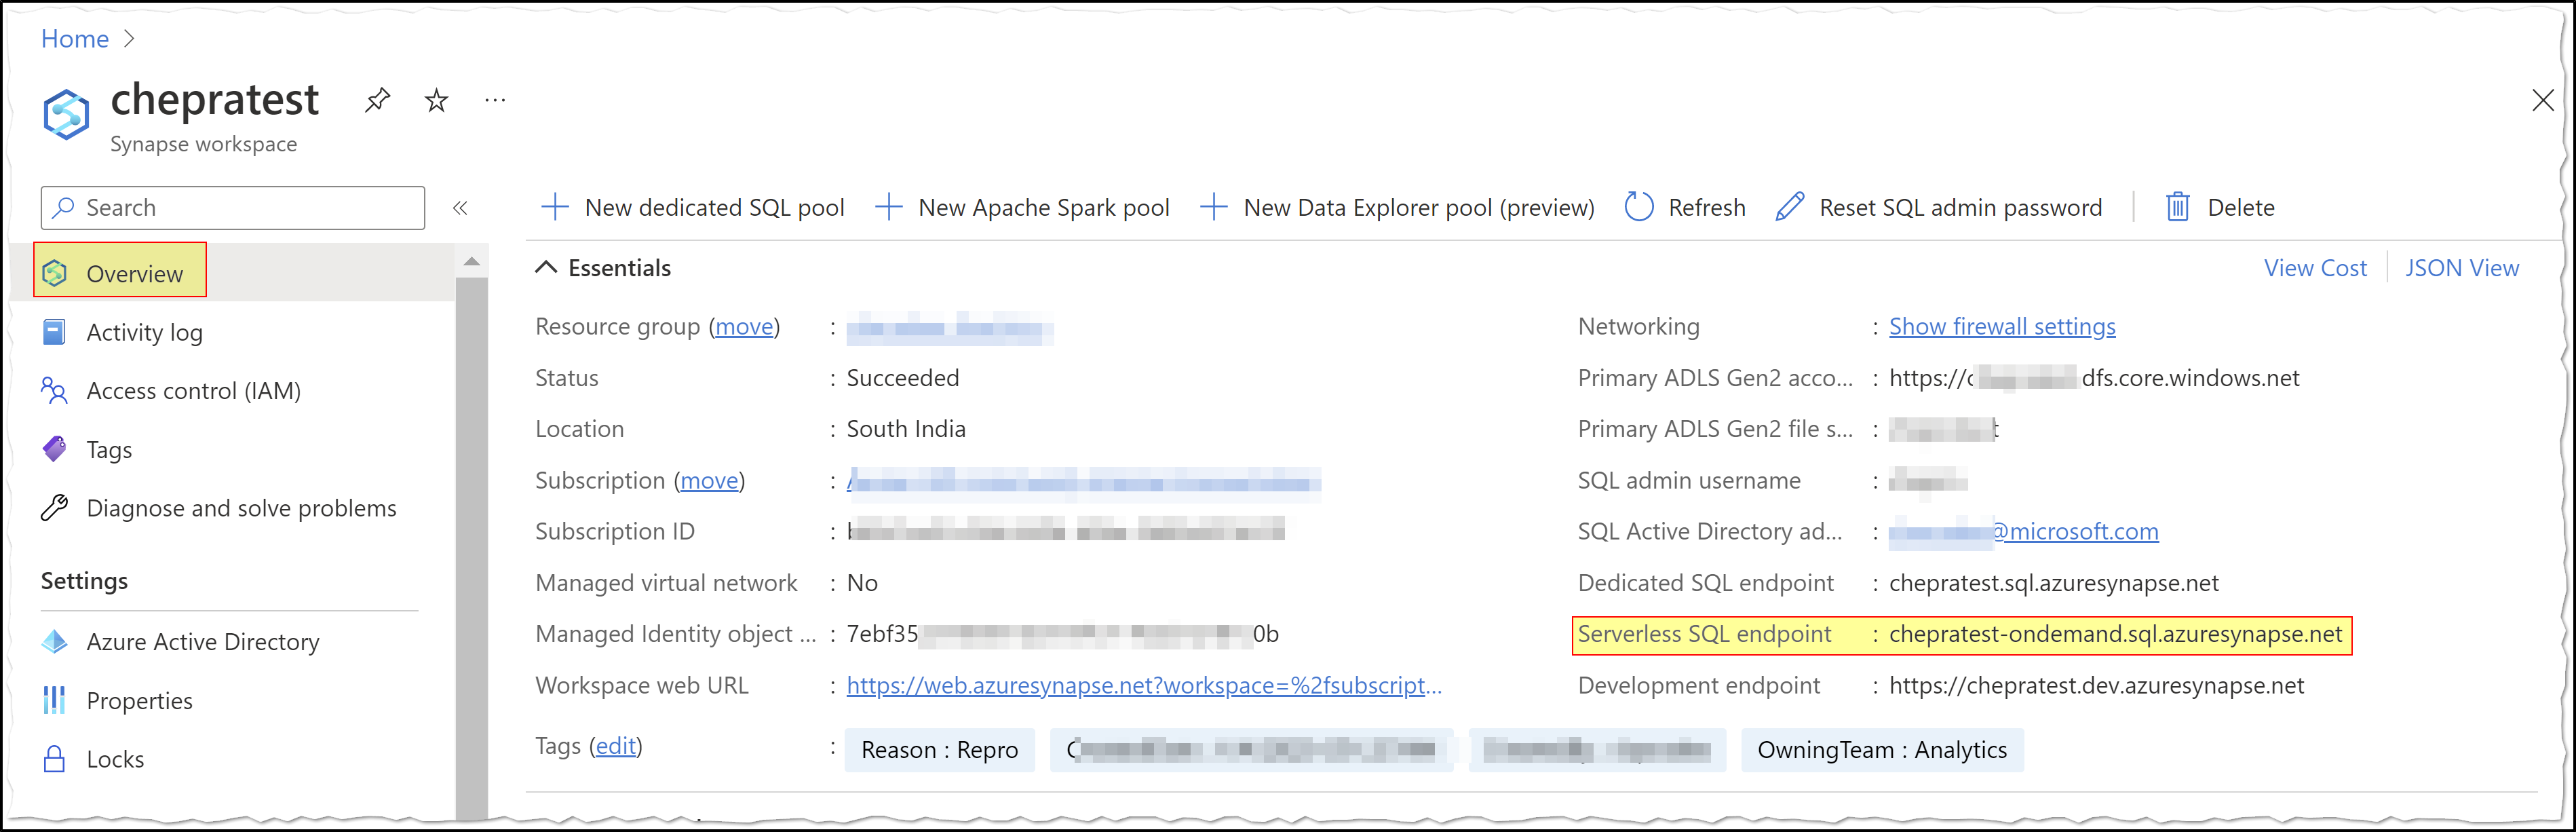Viewport: 2576px width, 832px height.
Task: Click the Access control people icon
Action: [55, 391]
